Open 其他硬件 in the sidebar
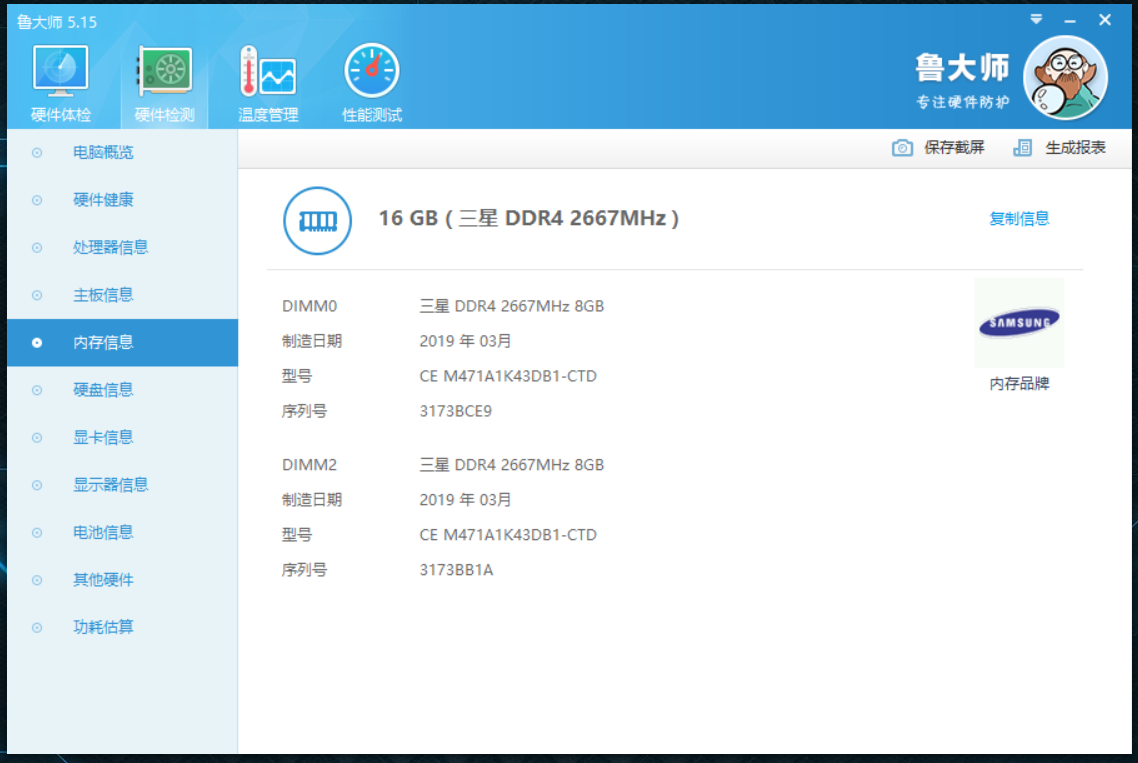1138x763 pixels. tap(123, 580)
